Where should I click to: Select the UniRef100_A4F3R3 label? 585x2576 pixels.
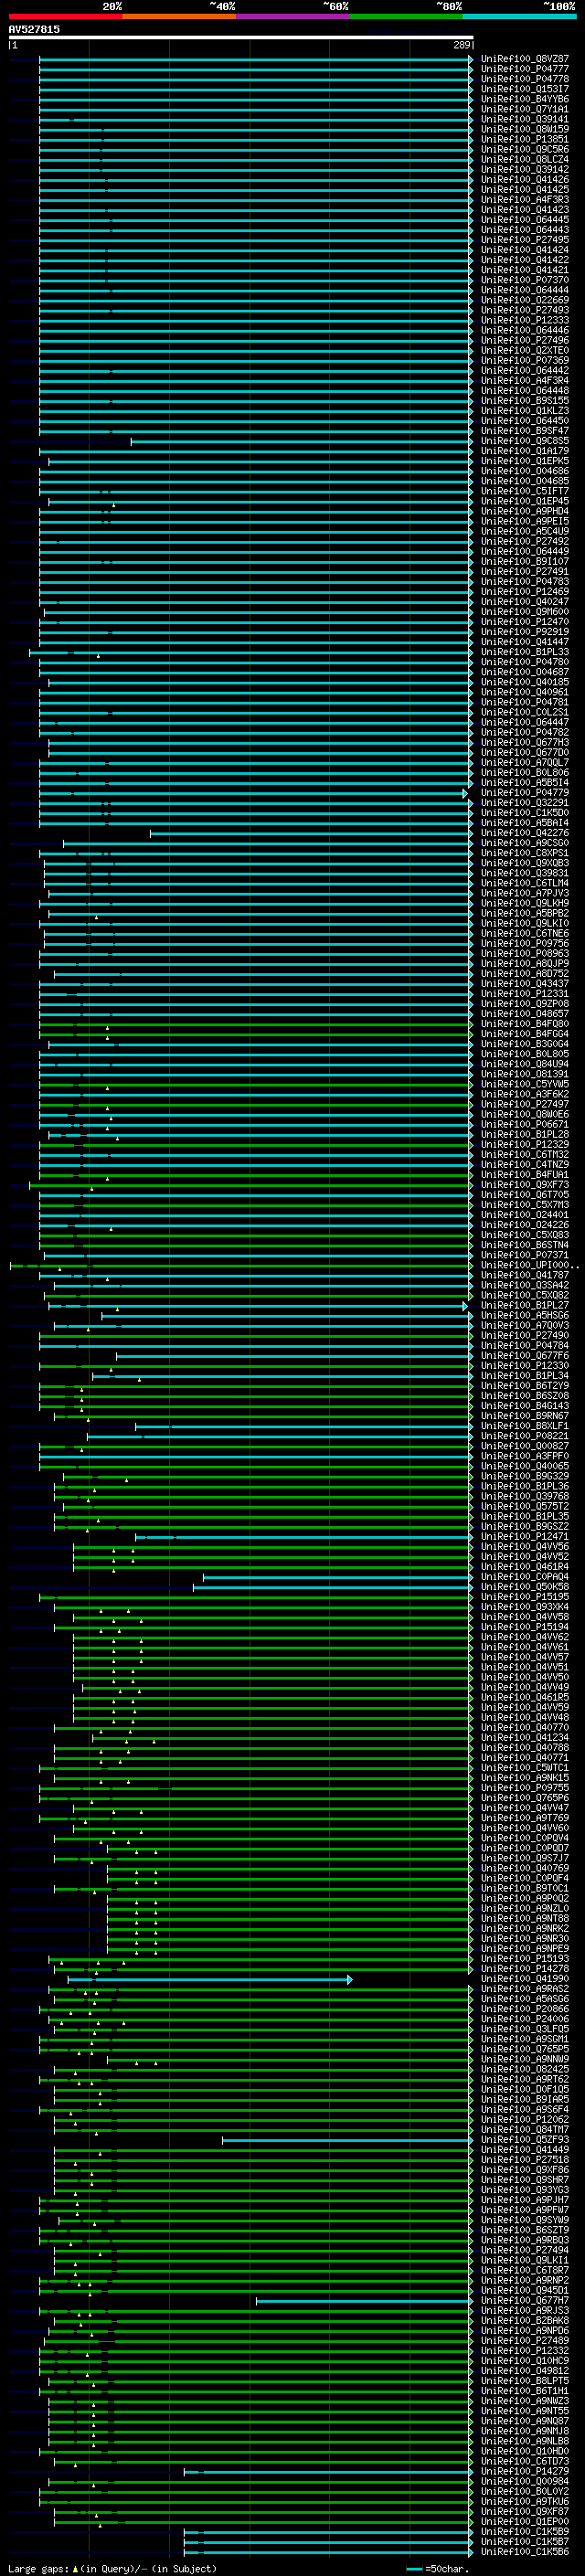click(x=525, y=200)
